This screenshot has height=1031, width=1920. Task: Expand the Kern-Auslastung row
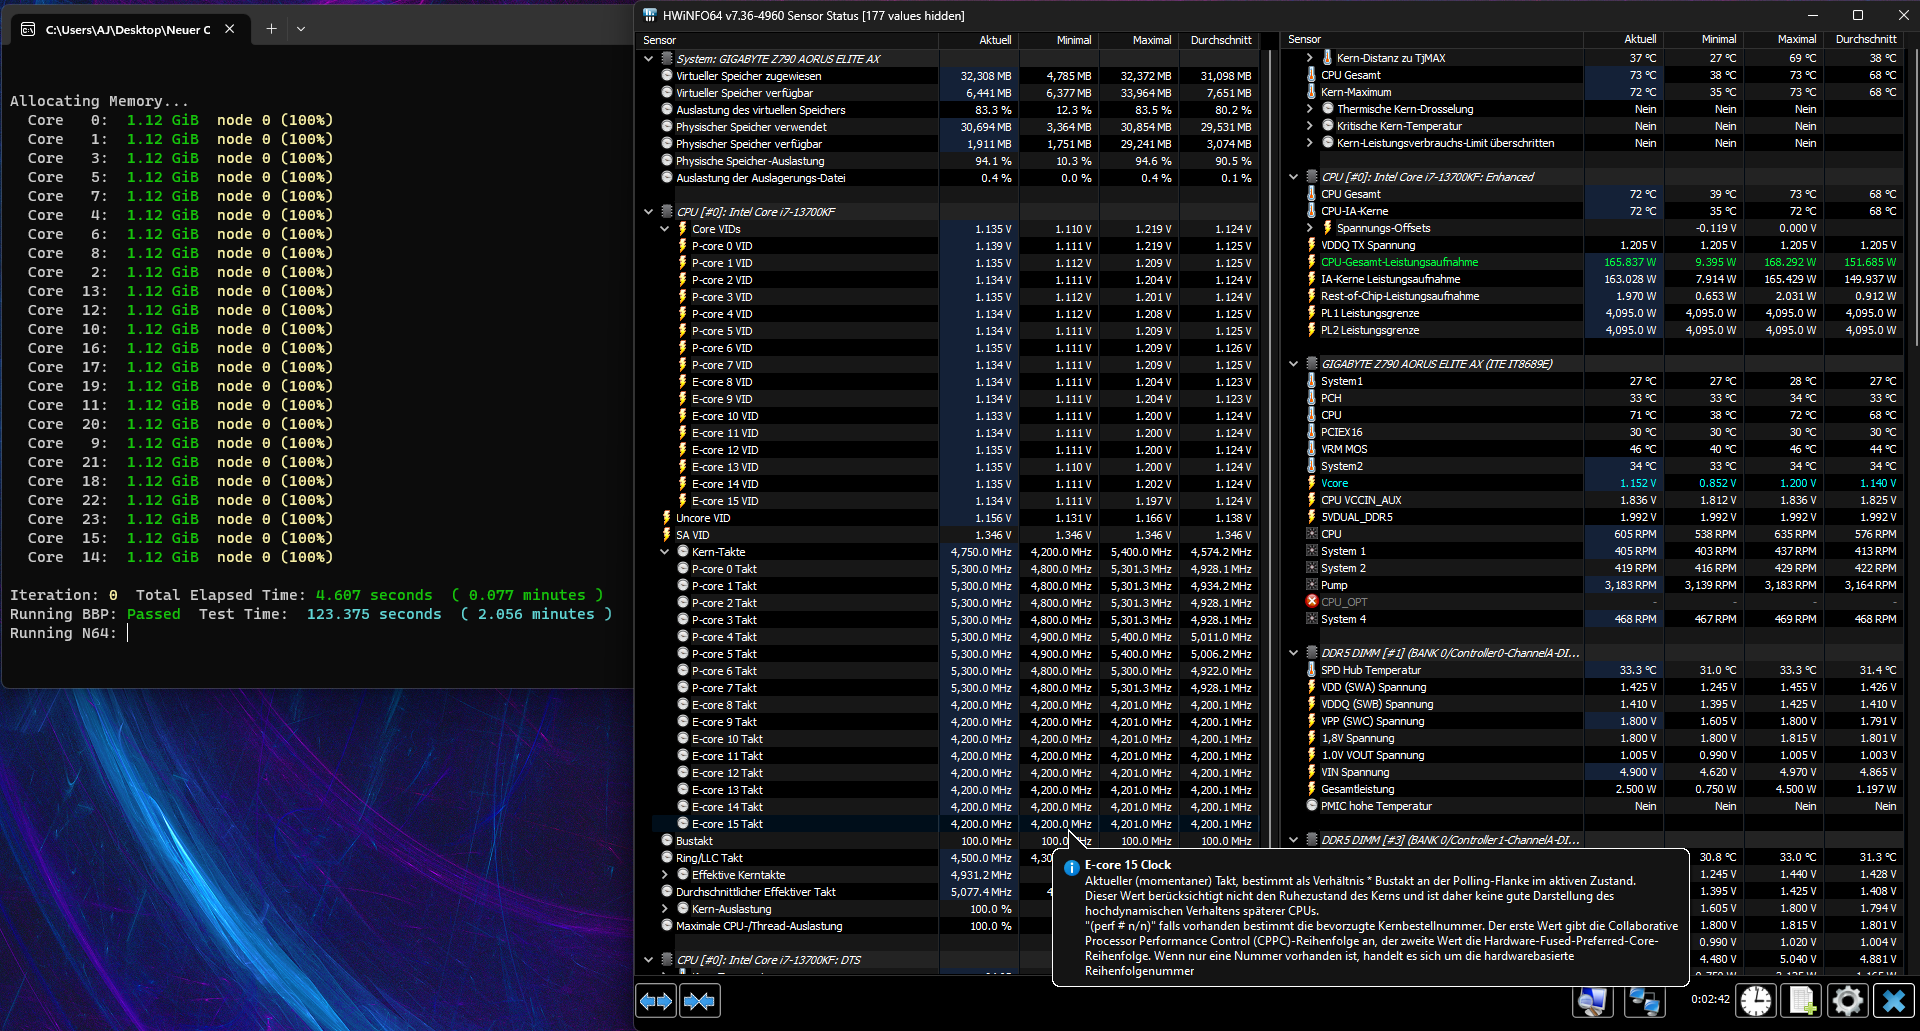pyautogui.click(x=665, y=909)
